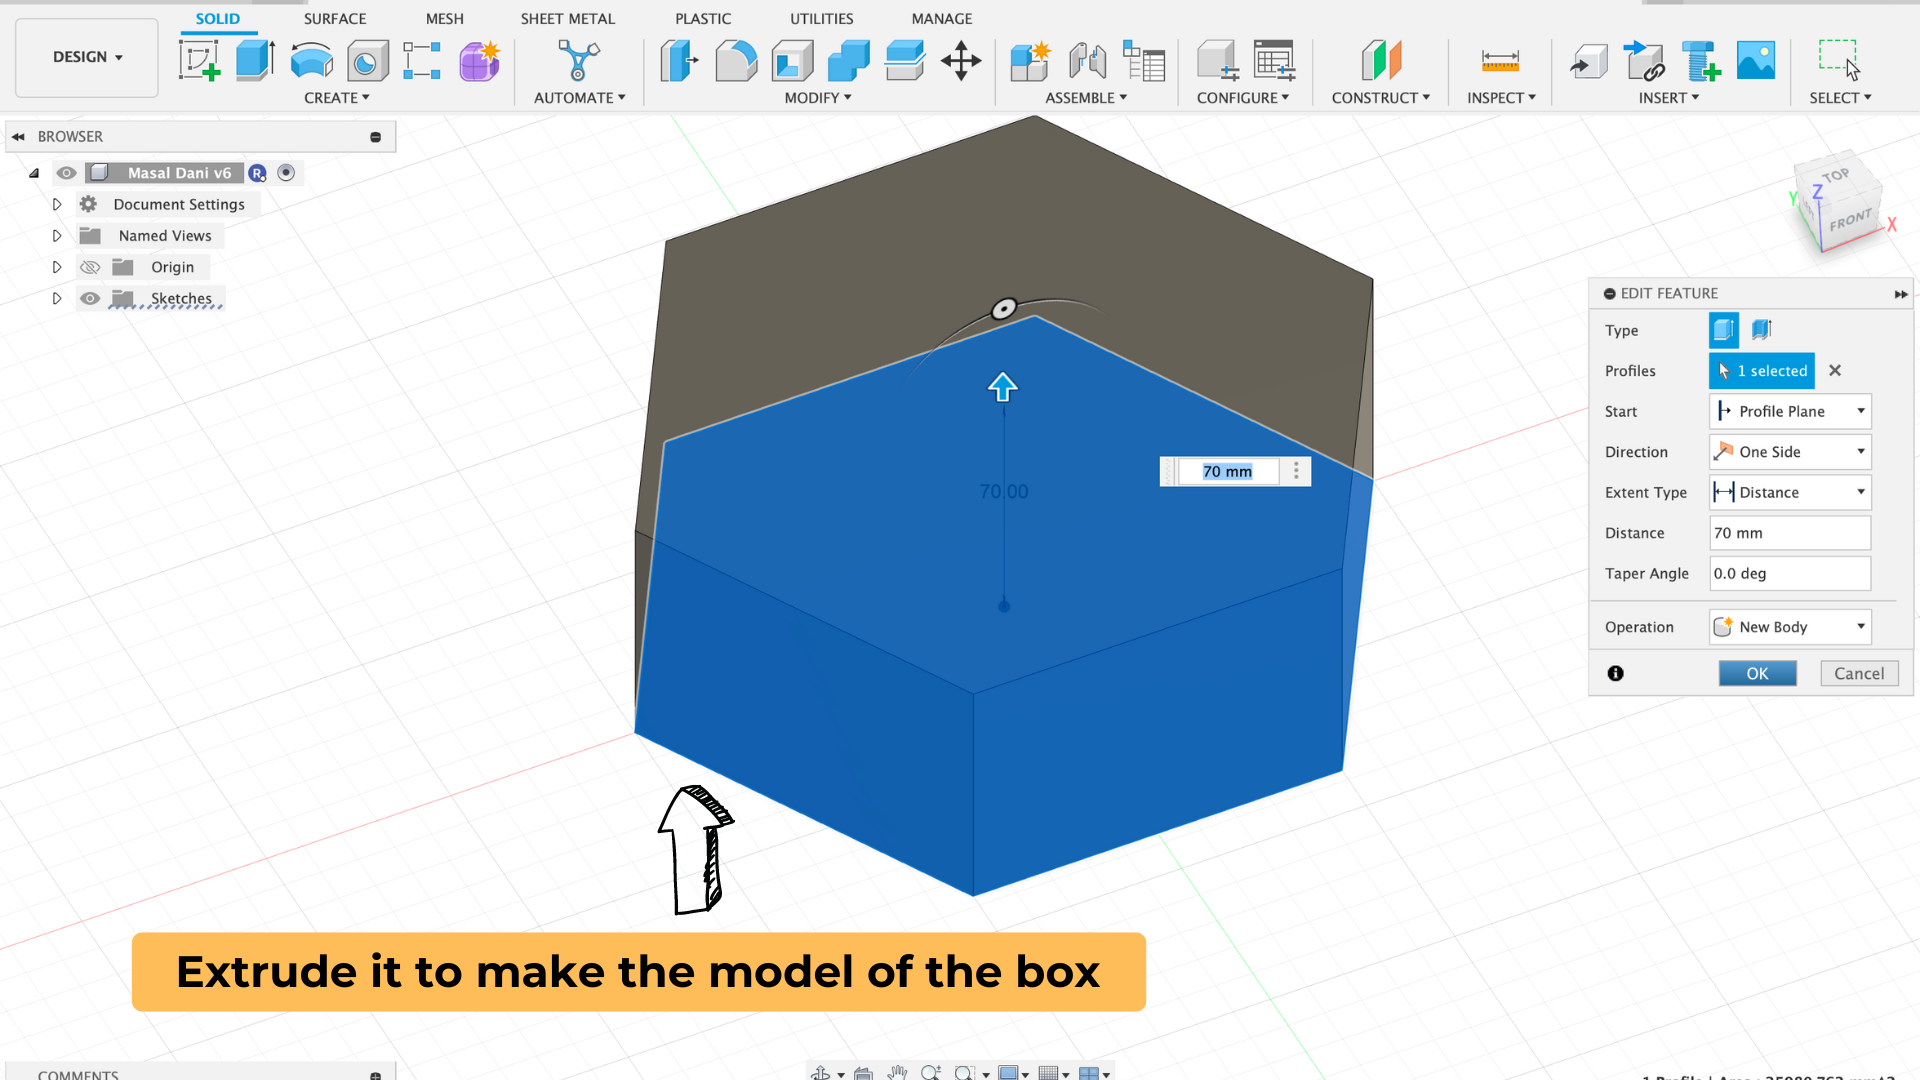Click Cancel to discard extrusion
This screenshot has width=1920, height=1080.
click(x=1858, y=673)
